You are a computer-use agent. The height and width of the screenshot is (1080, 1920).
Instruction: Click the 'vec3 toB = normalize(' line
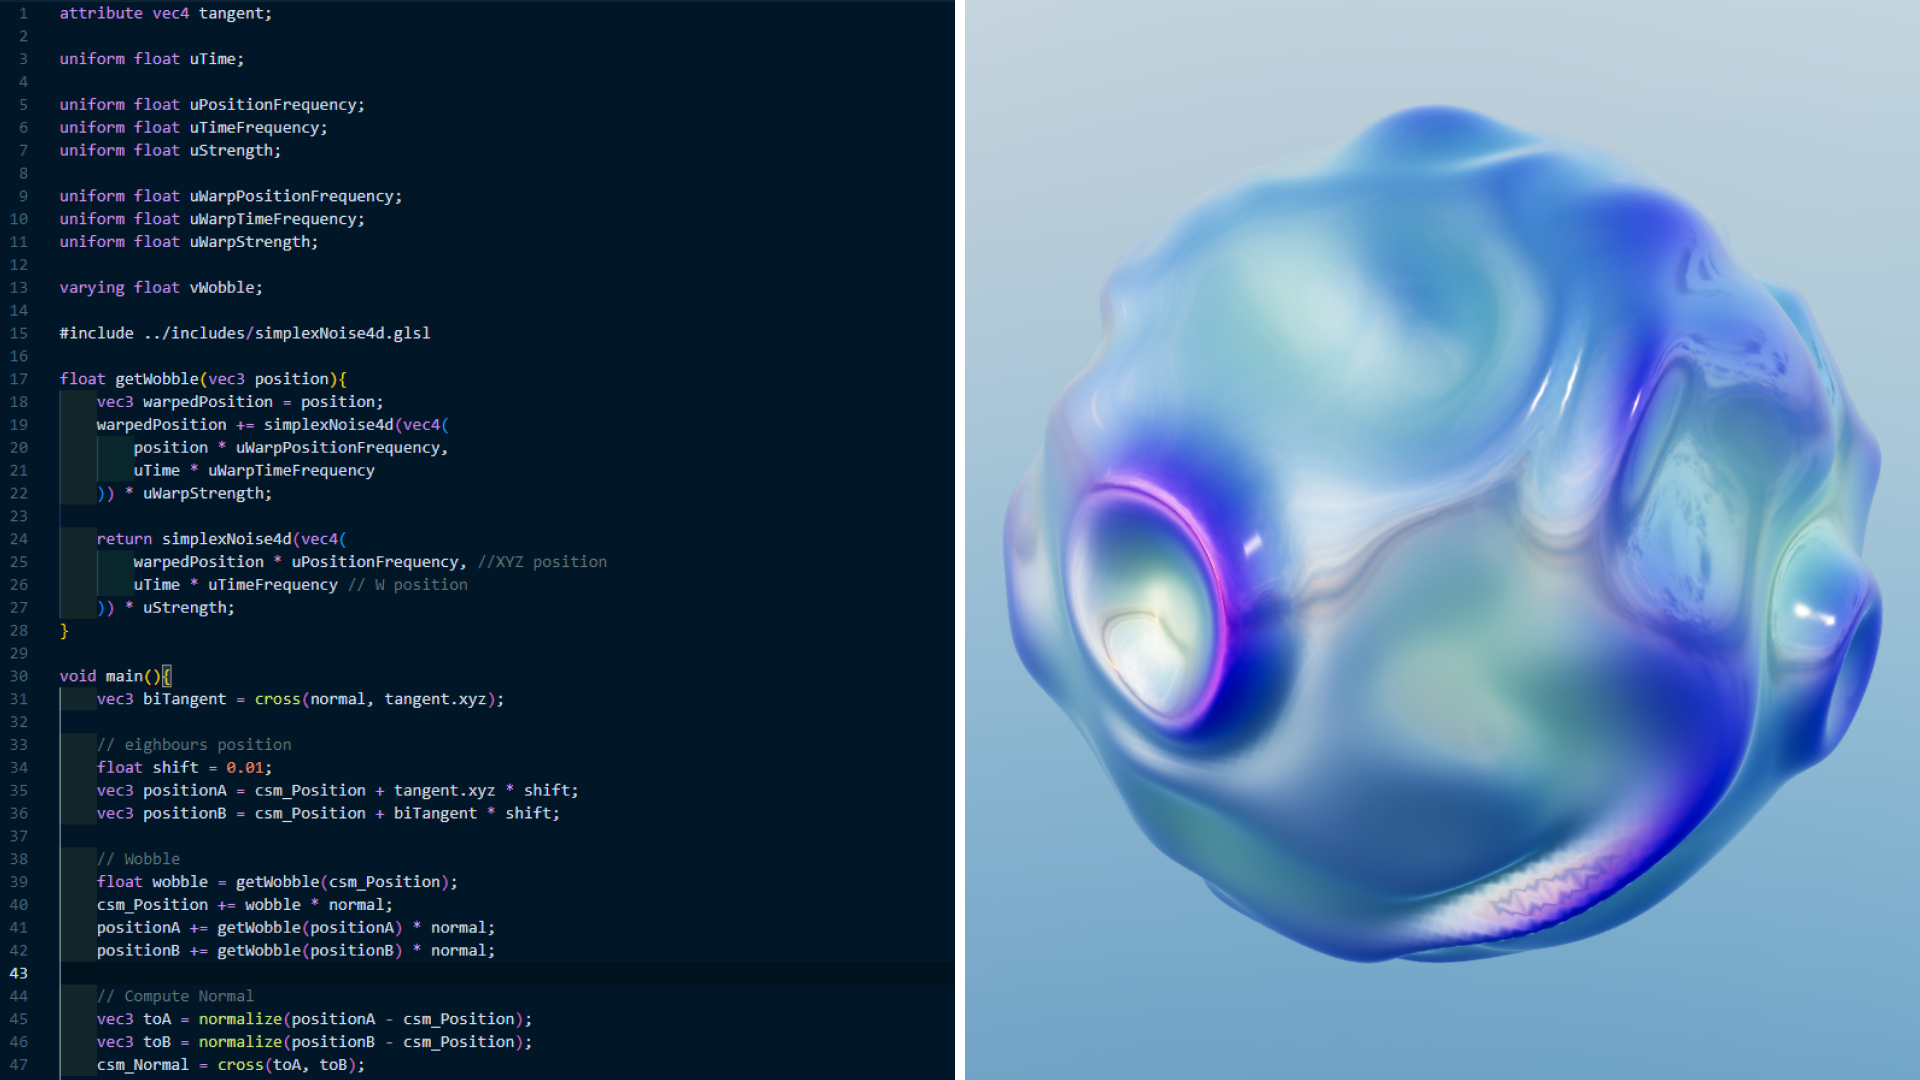click(x=314, y=1043)
